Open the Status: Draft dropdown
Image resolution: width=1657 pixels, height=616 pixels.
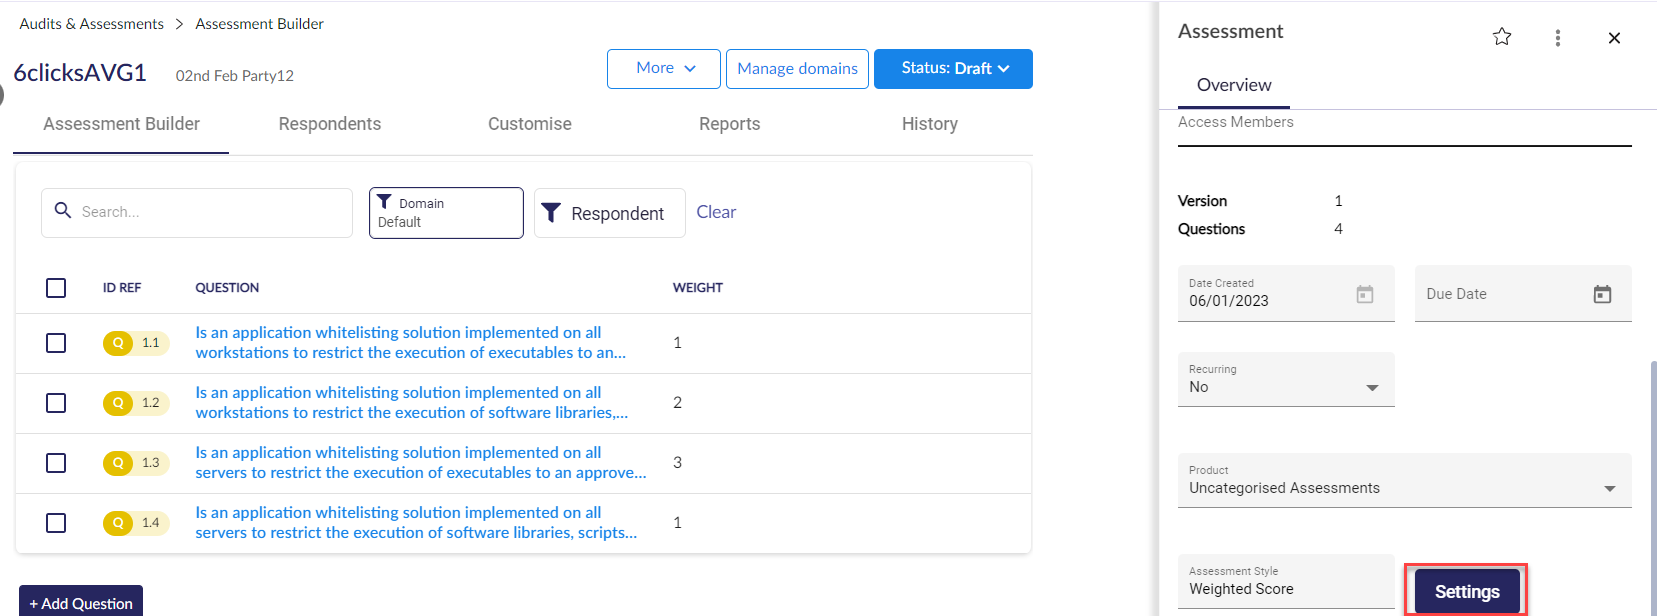pyautogui.click(x=952, y=69)
